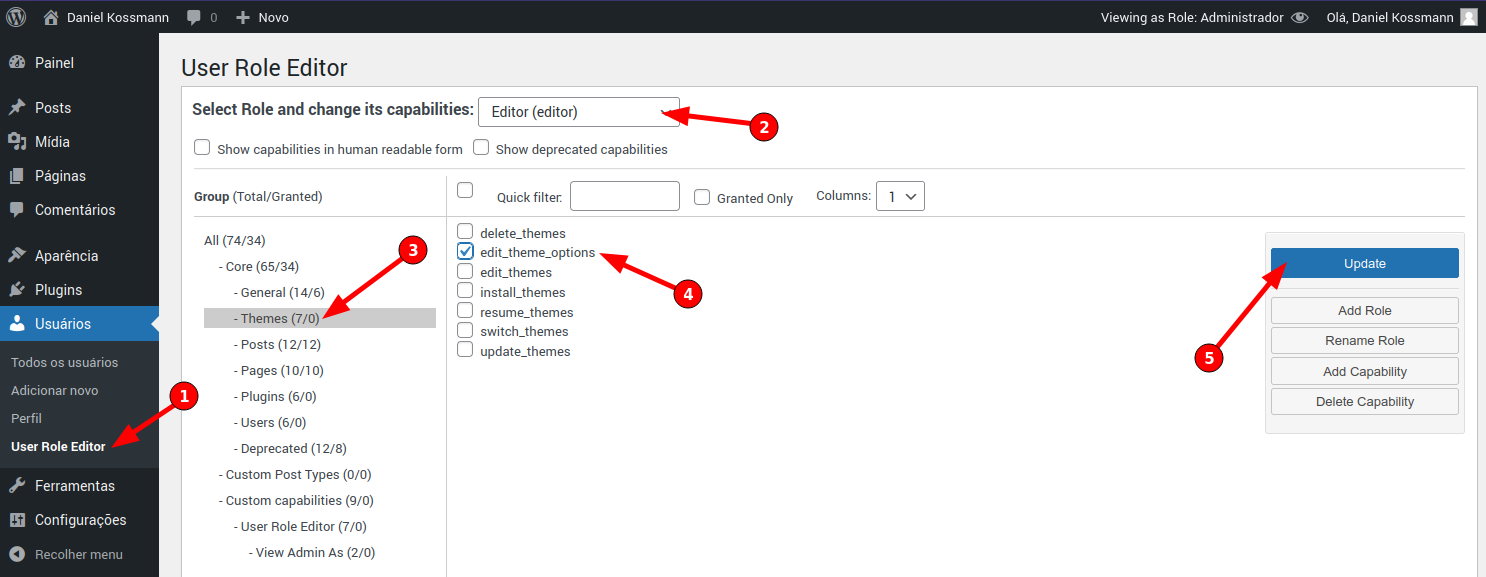The width and height of the screenshot is (1486, 577).
Task: Open the user avatar in admin bar
Action: (x=1469, y=17)
